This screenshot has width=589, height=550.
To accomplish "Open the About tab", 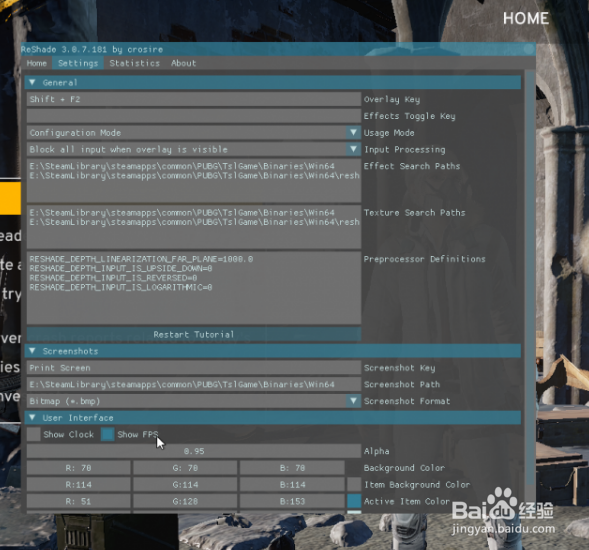I will (x=183, y=63).
